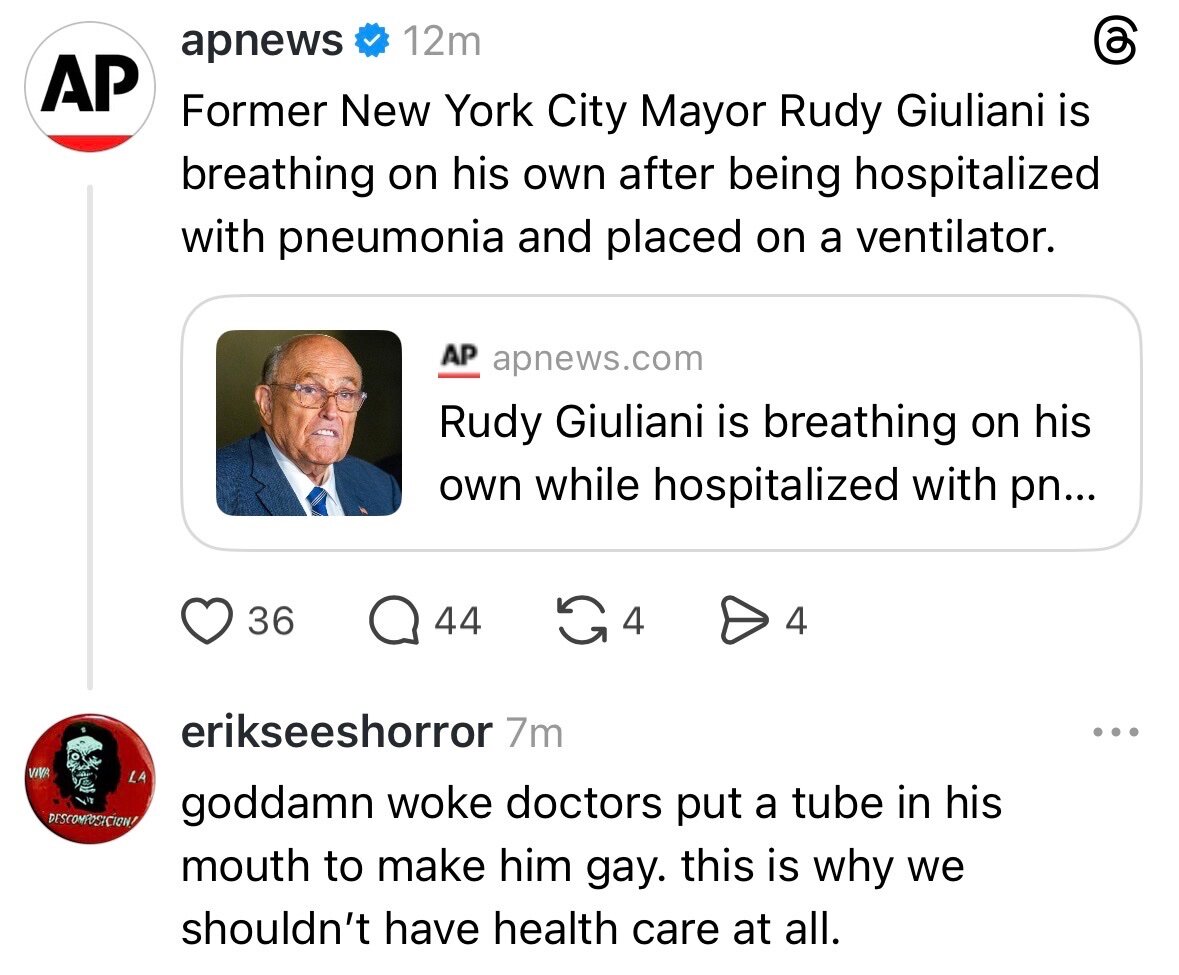Click the 44 reply count
The image size is (1179, 975).
(x=458, y=622)
